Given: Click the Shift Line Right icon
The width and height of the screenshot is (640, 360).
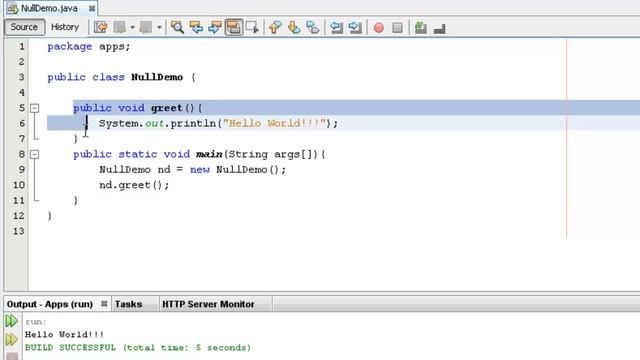Looking at the screenshot, I should pos(355,27).
